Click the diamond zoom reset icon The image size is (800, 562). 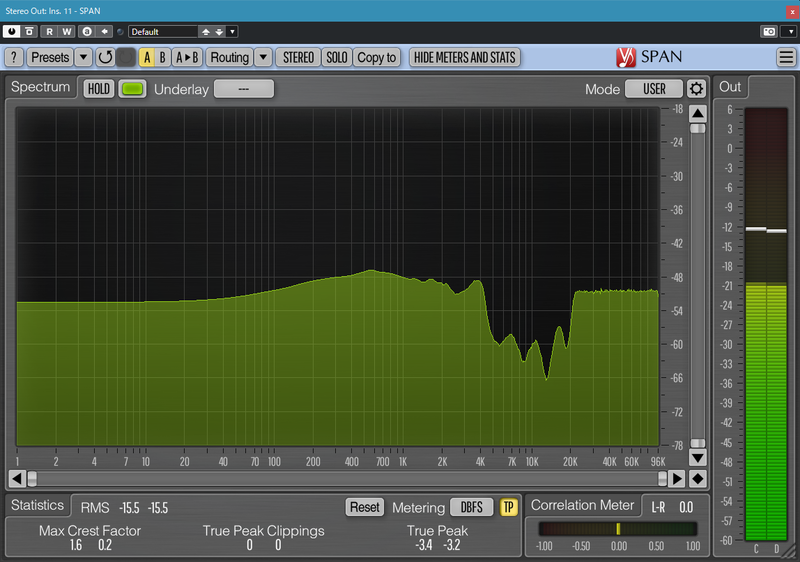tap(697, 478)
